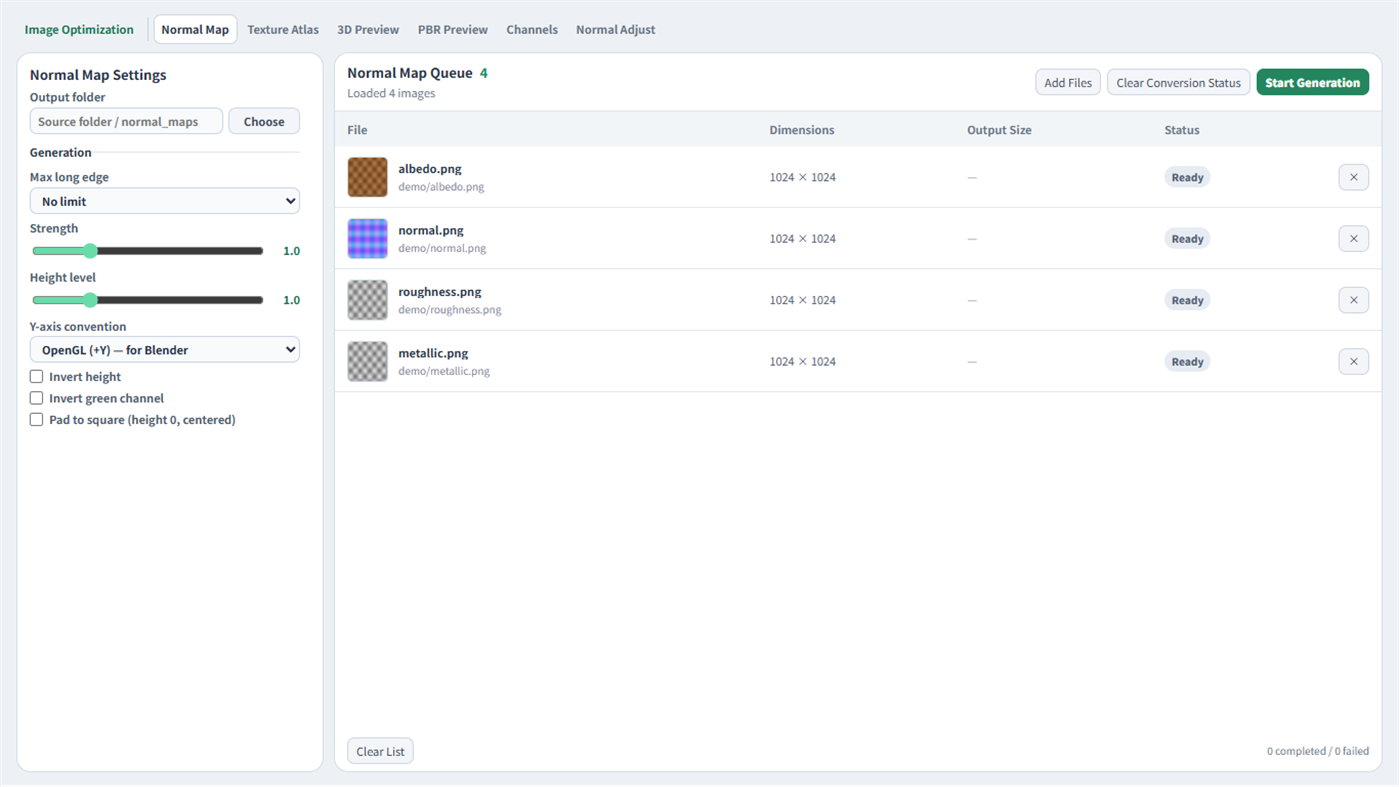Click the demo/roughness.png path text
This screenshot has height=787, width=1399.
(450, 310)
